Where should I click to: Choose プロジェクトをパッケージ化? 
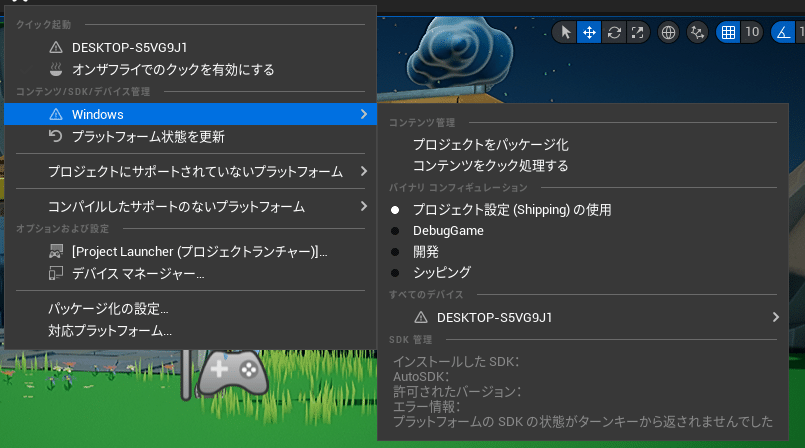coord(583,145)
